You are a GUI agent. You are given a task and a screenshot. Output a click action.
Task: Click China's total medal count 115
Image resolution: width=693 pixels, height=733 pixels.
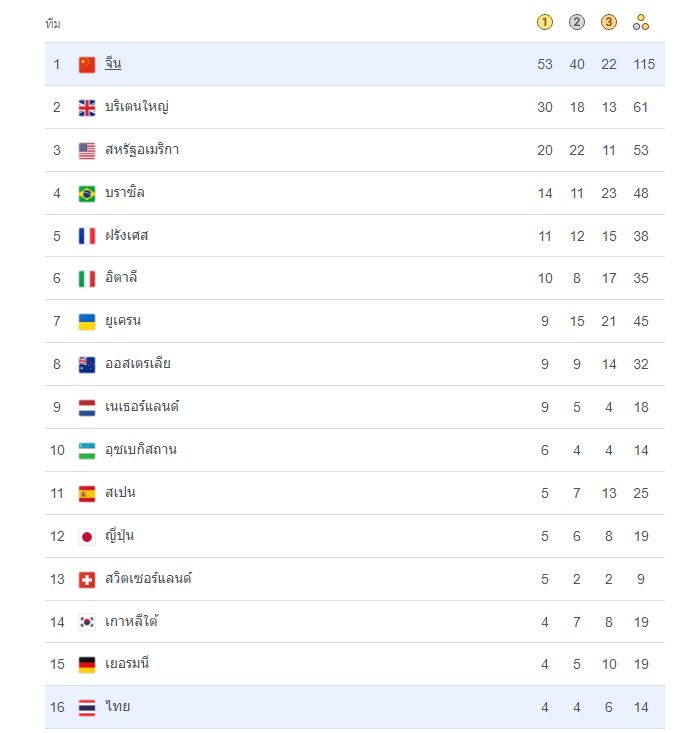pos(643,65)
